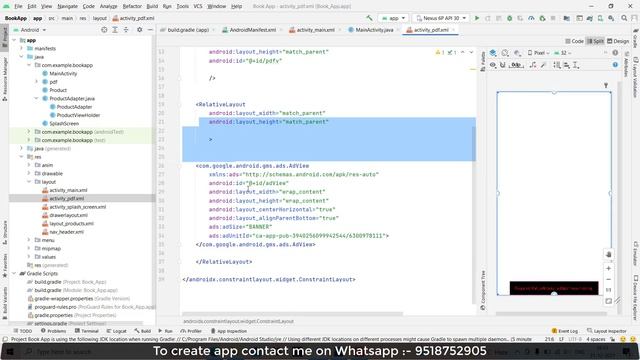Zoom in the preview with the plus button
The width and height of the screenshot is (640, 360).
[x=608, y=268]
